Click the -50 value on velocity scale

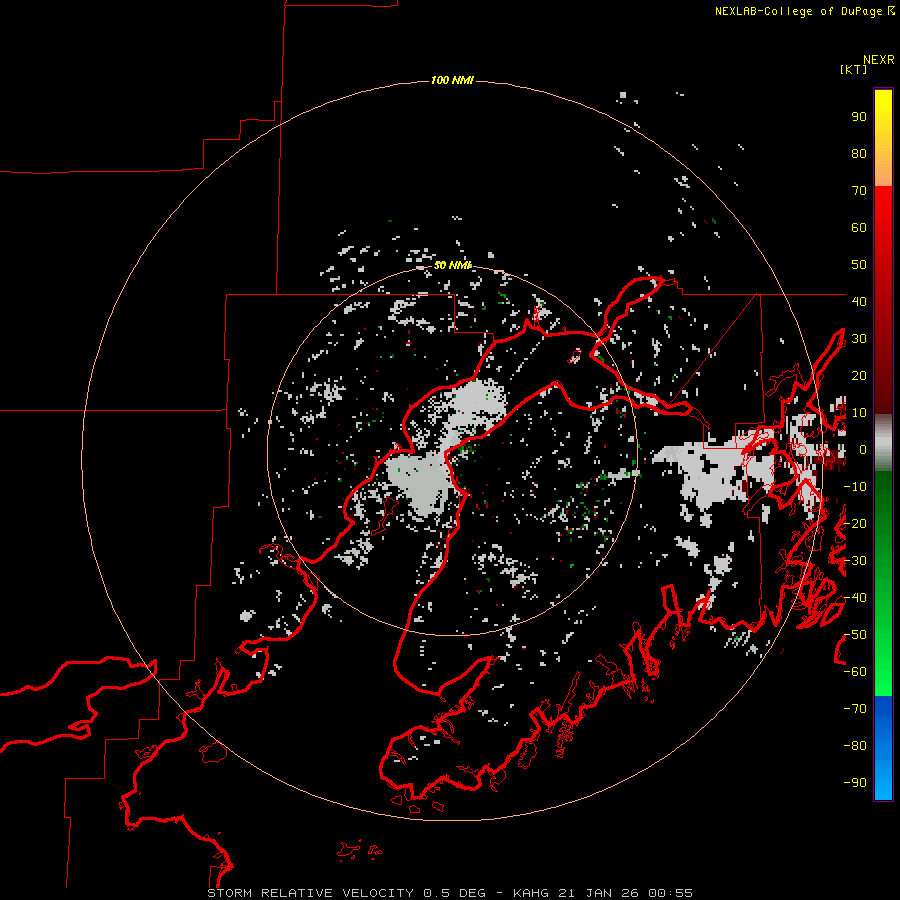(x=855, y=635)
